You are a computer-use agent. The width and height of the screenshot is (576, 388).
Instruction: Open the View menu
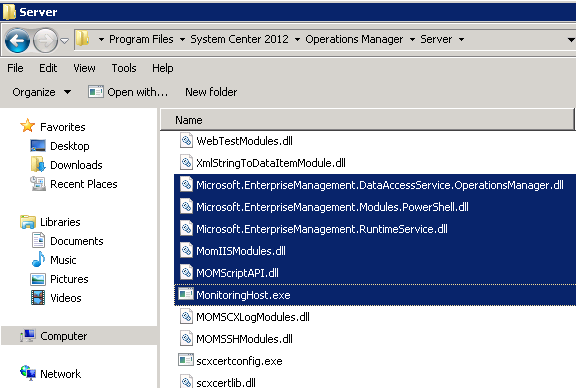tap(84, 68)
